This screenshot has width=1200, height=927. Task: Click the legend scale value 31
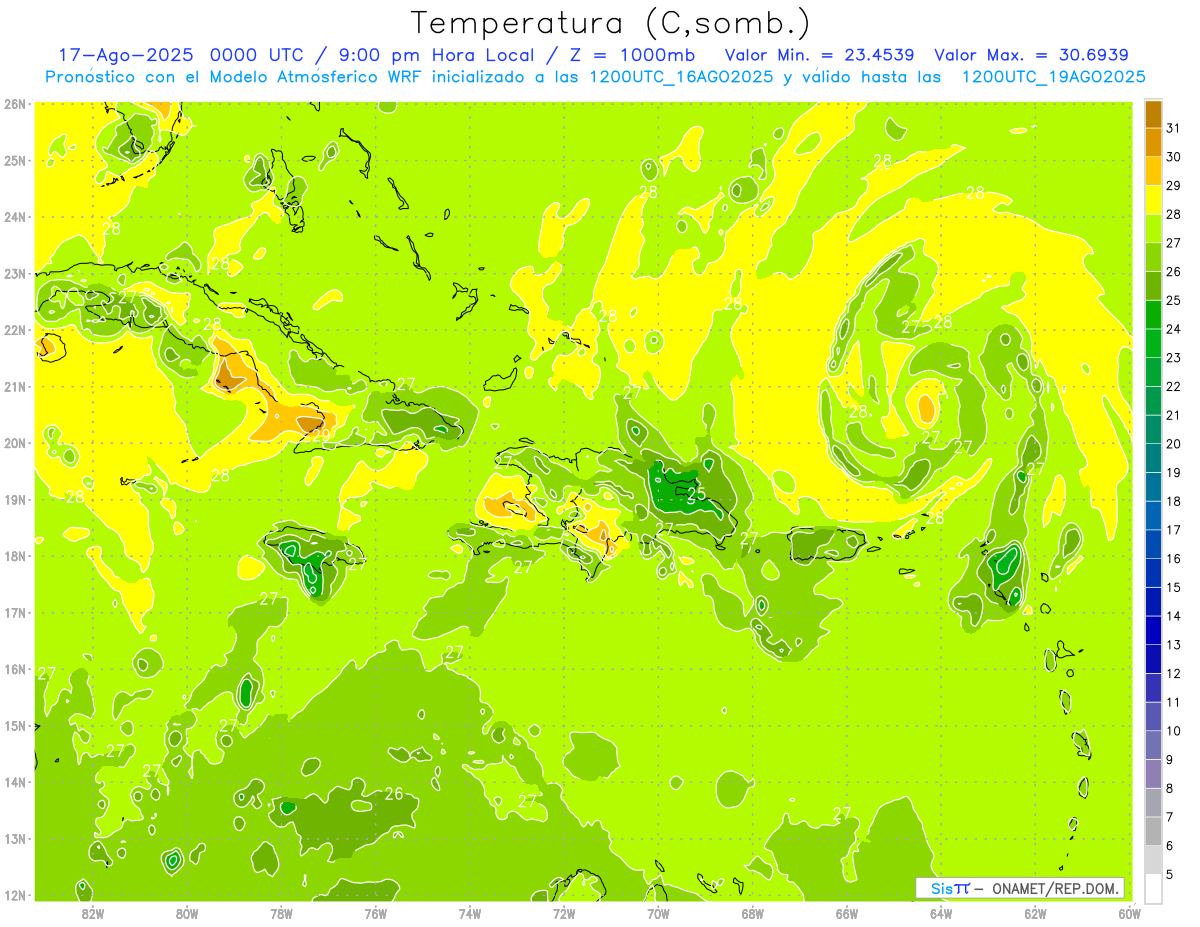(1173, 127)
